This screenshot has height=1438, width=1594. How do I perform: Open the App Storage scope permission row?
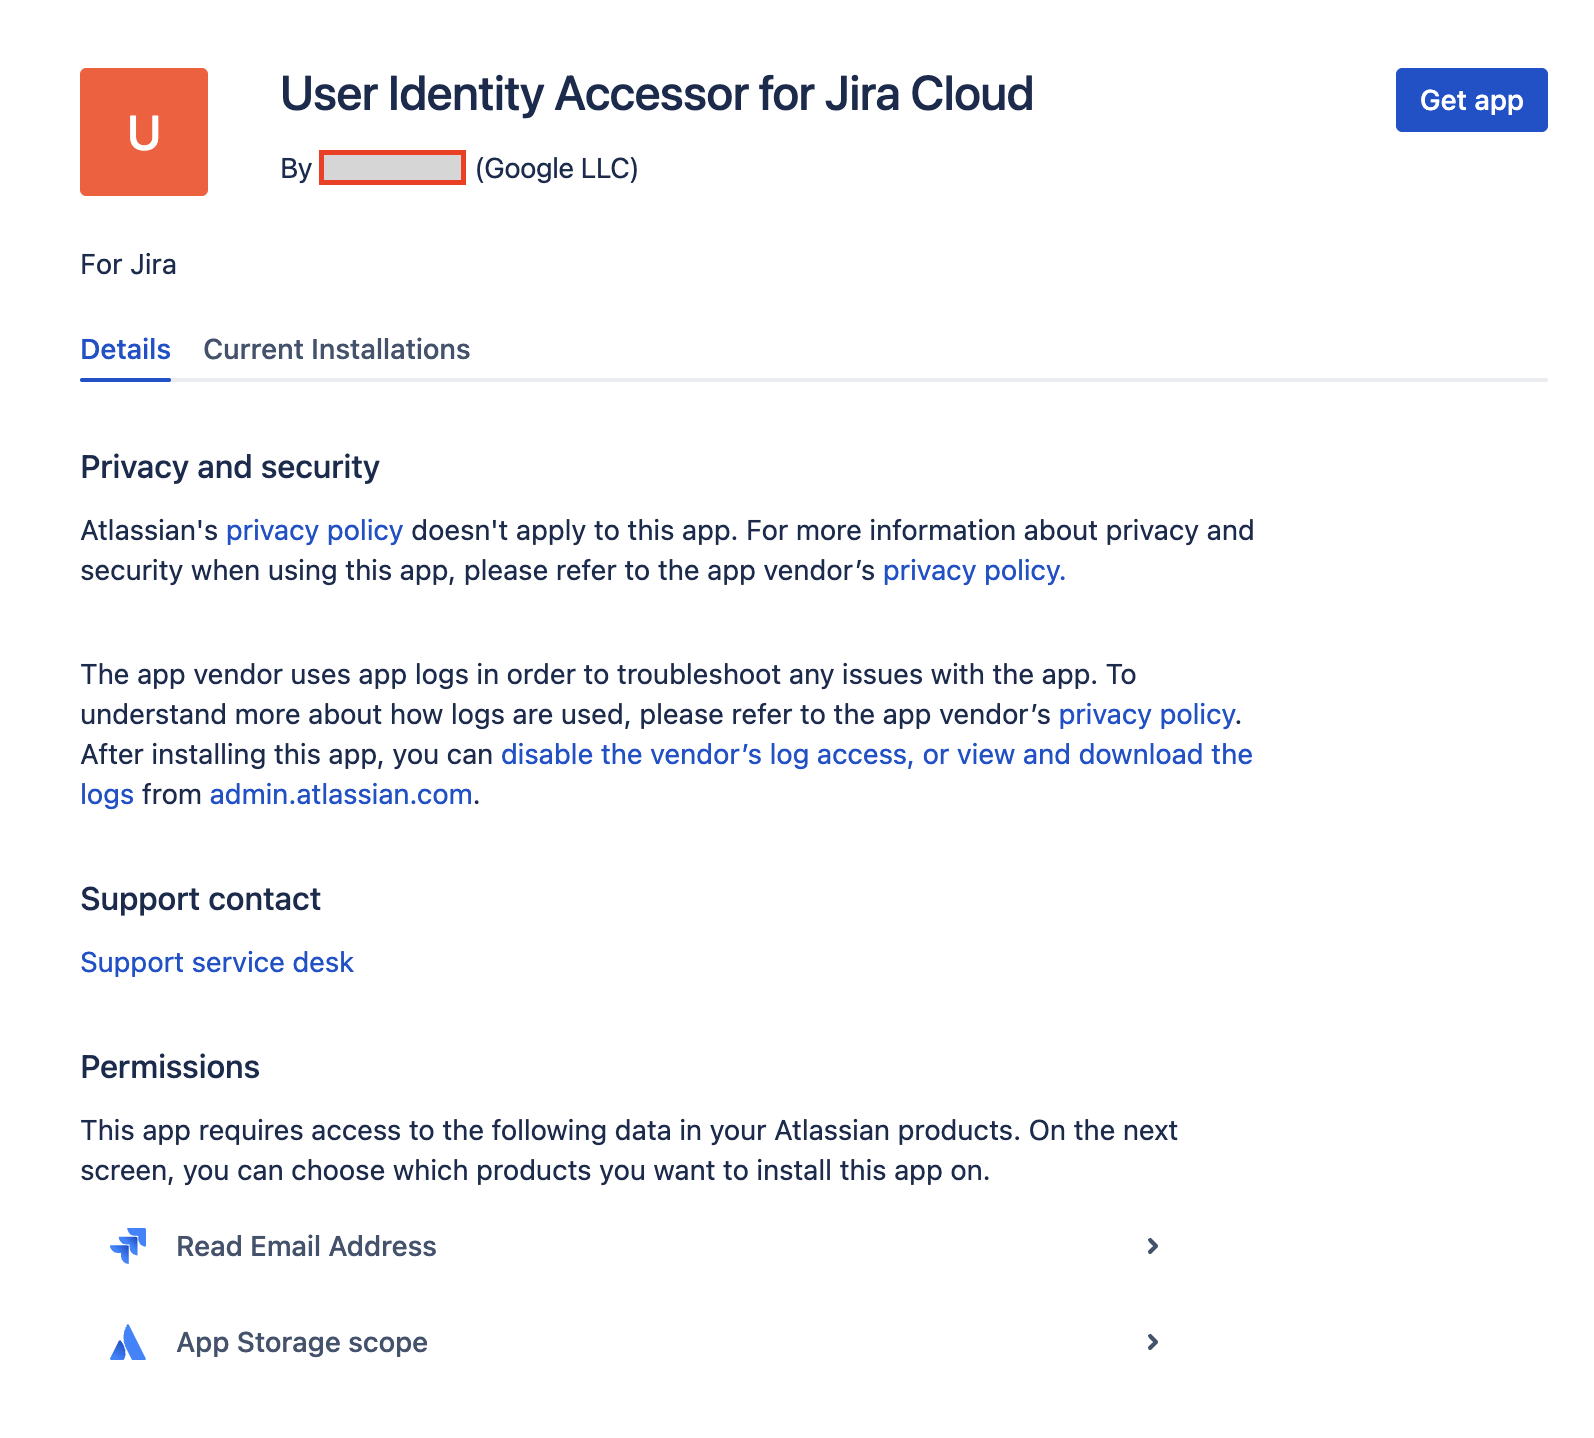pos(302,1342)
